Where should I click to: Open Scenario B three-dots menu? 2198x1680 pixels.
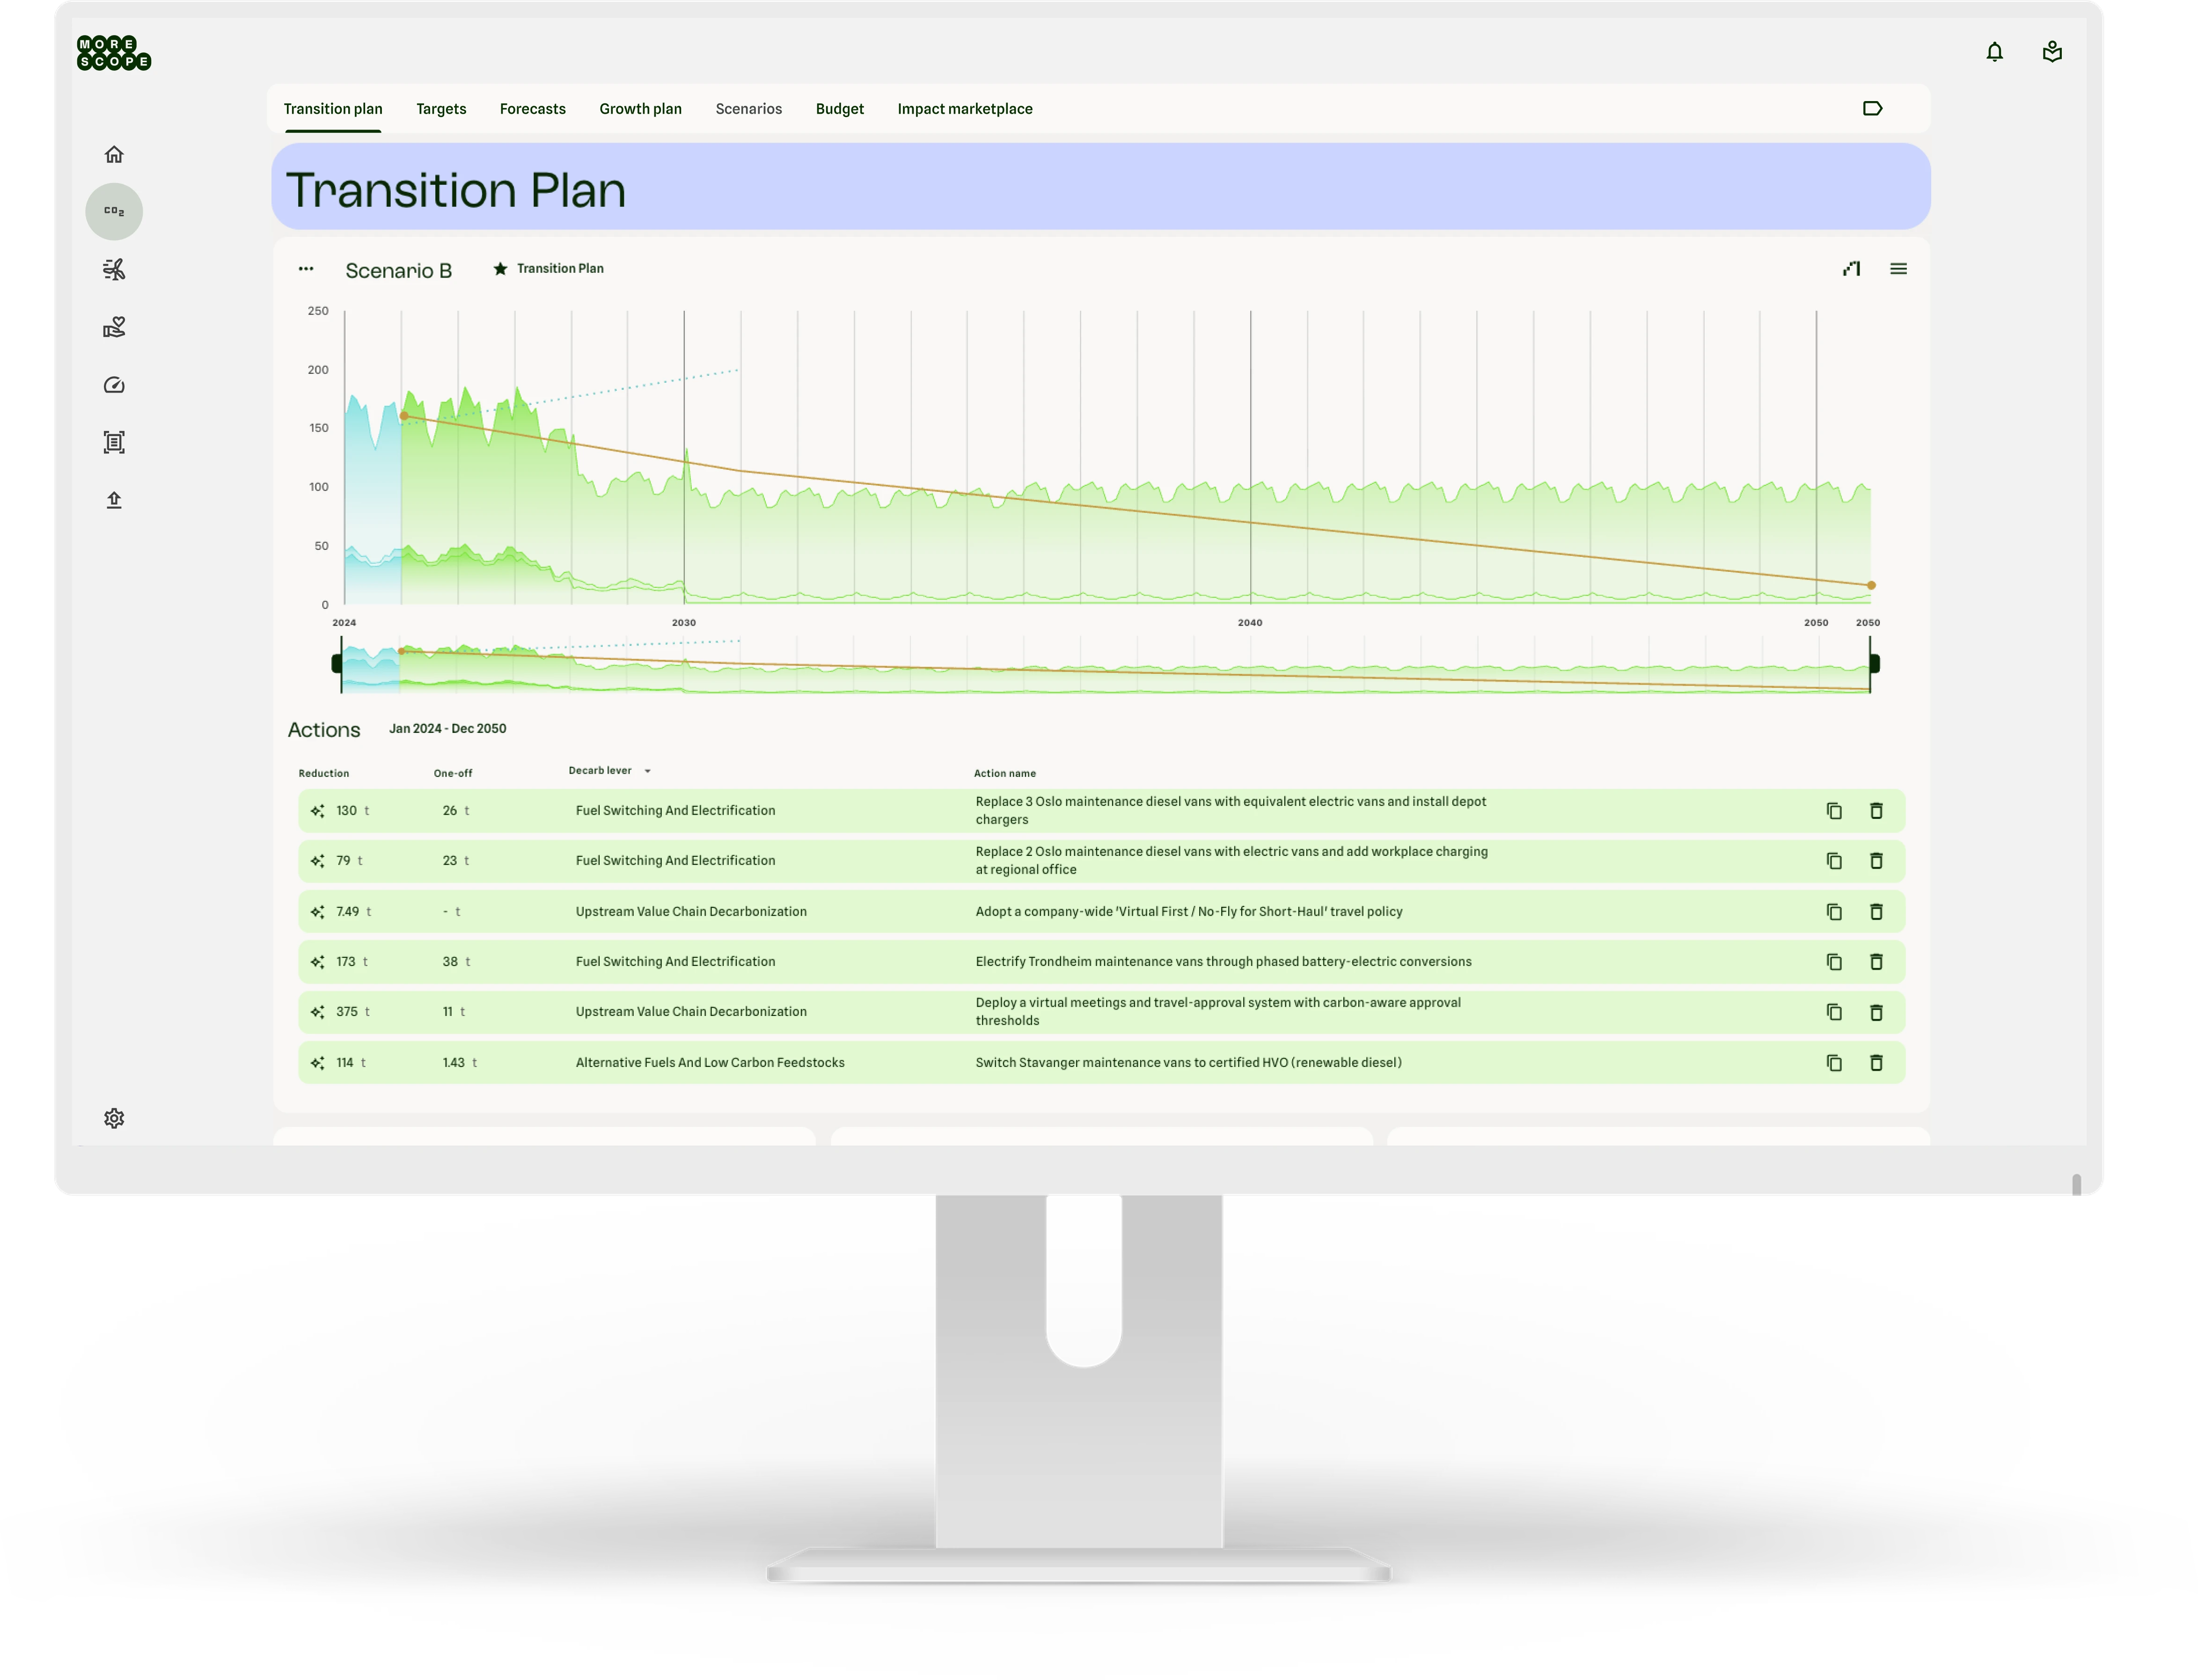click(306, 268)
